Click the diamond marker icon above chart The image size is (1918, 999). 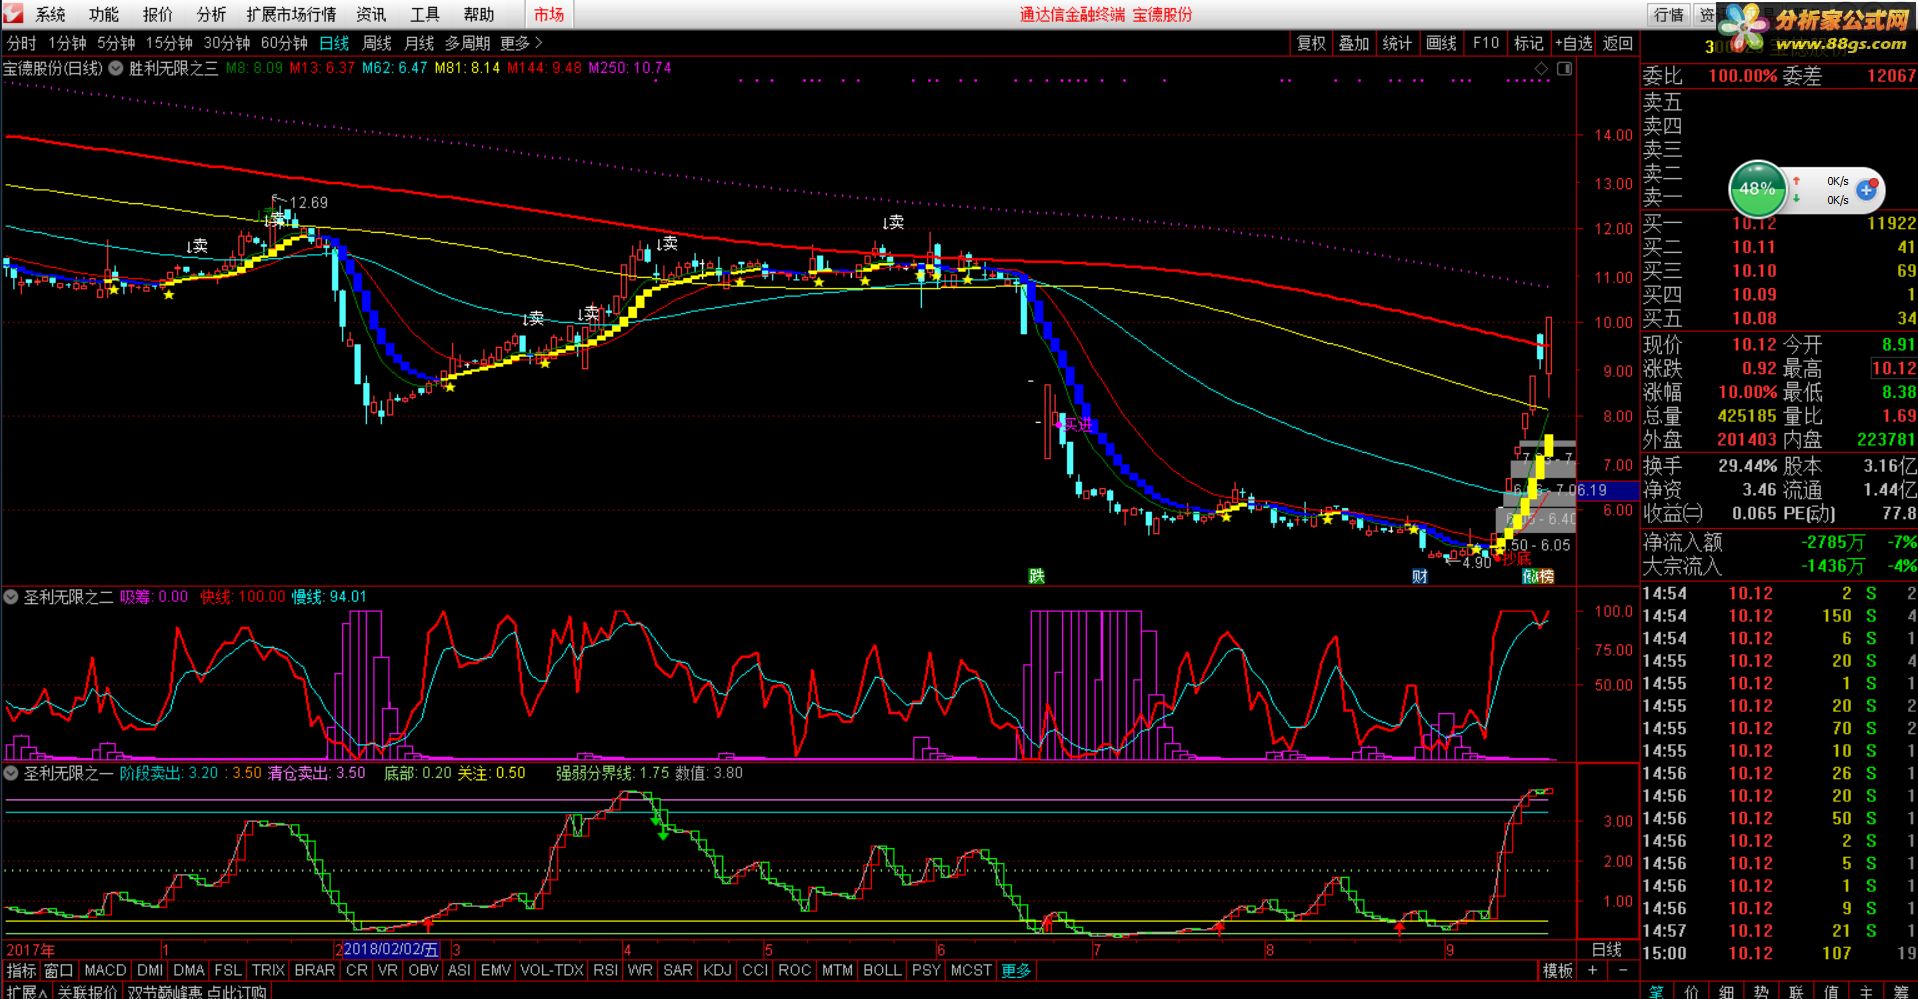coord(1541,68)
